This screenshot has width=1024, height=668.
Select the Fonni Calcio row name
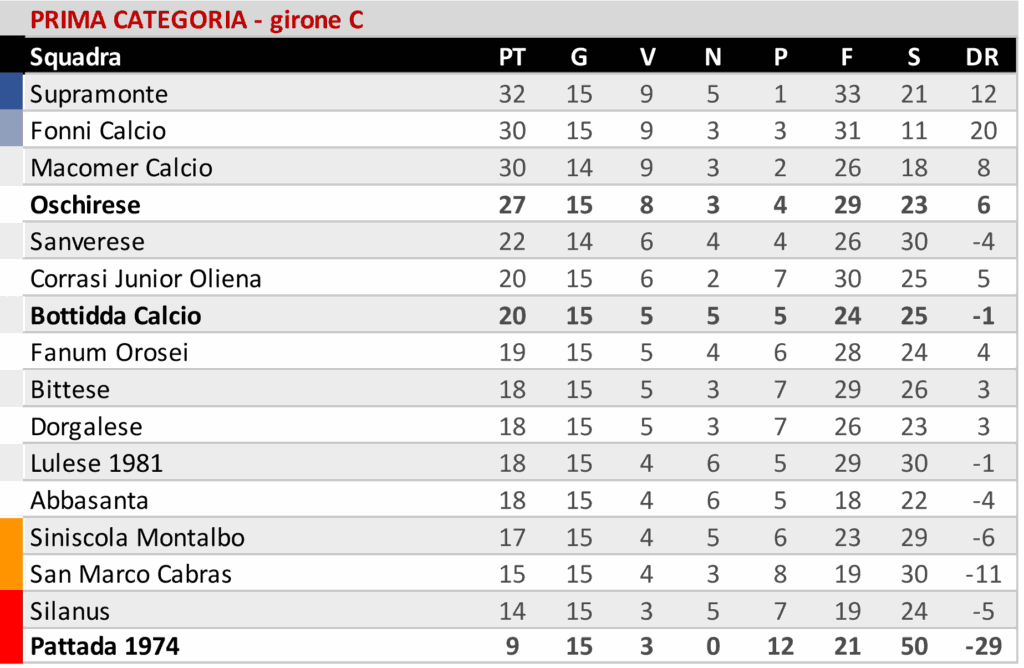pyautogui.click(x=98, y=131)
